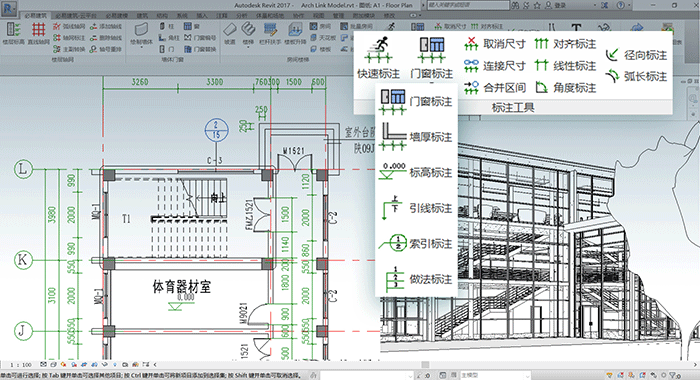Open the 楼梯 dropdown arrow below the icon
The image size is (700, 380).
point(248,47)
